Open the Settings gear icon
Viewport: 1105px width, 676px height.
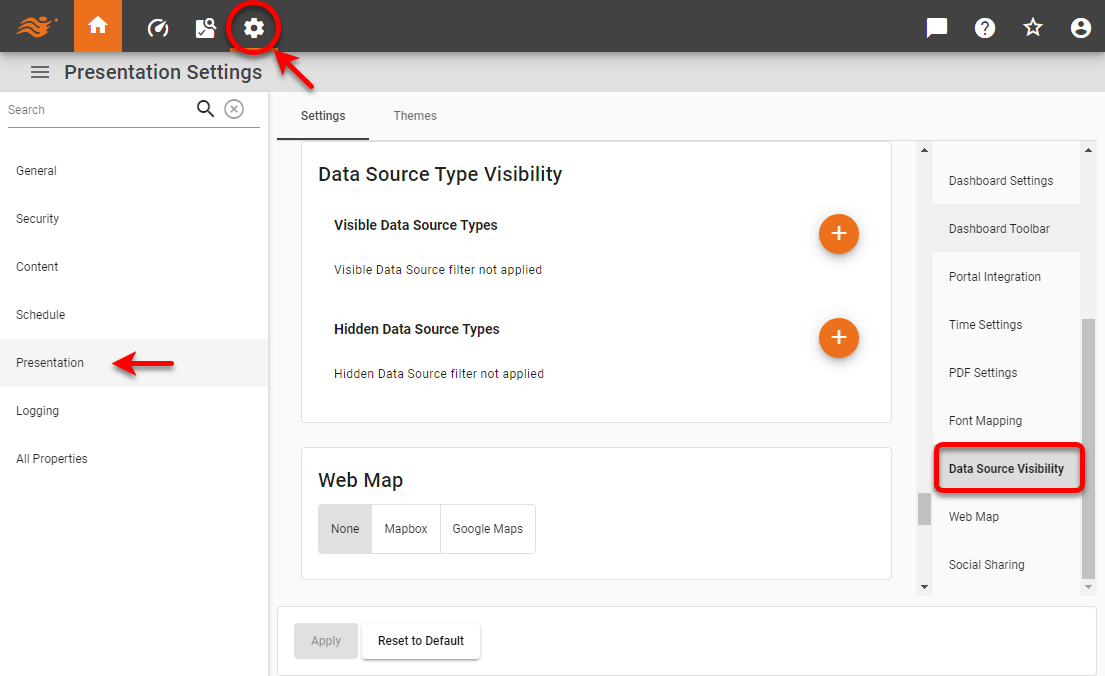pyautogui.click(x=254, y=27)
